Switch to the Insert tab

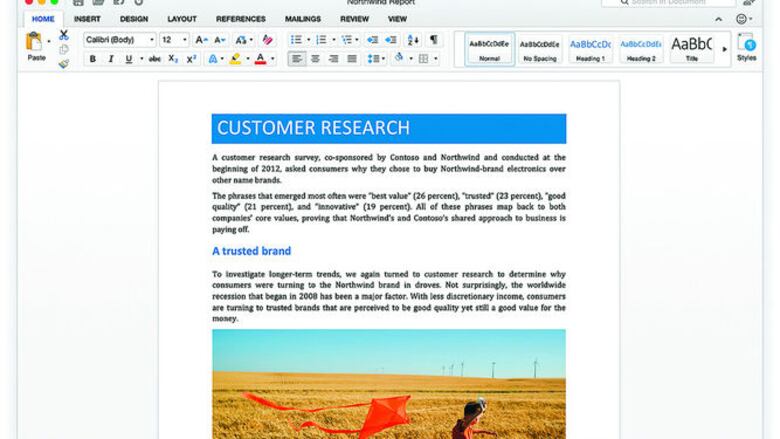coord(87,19)
